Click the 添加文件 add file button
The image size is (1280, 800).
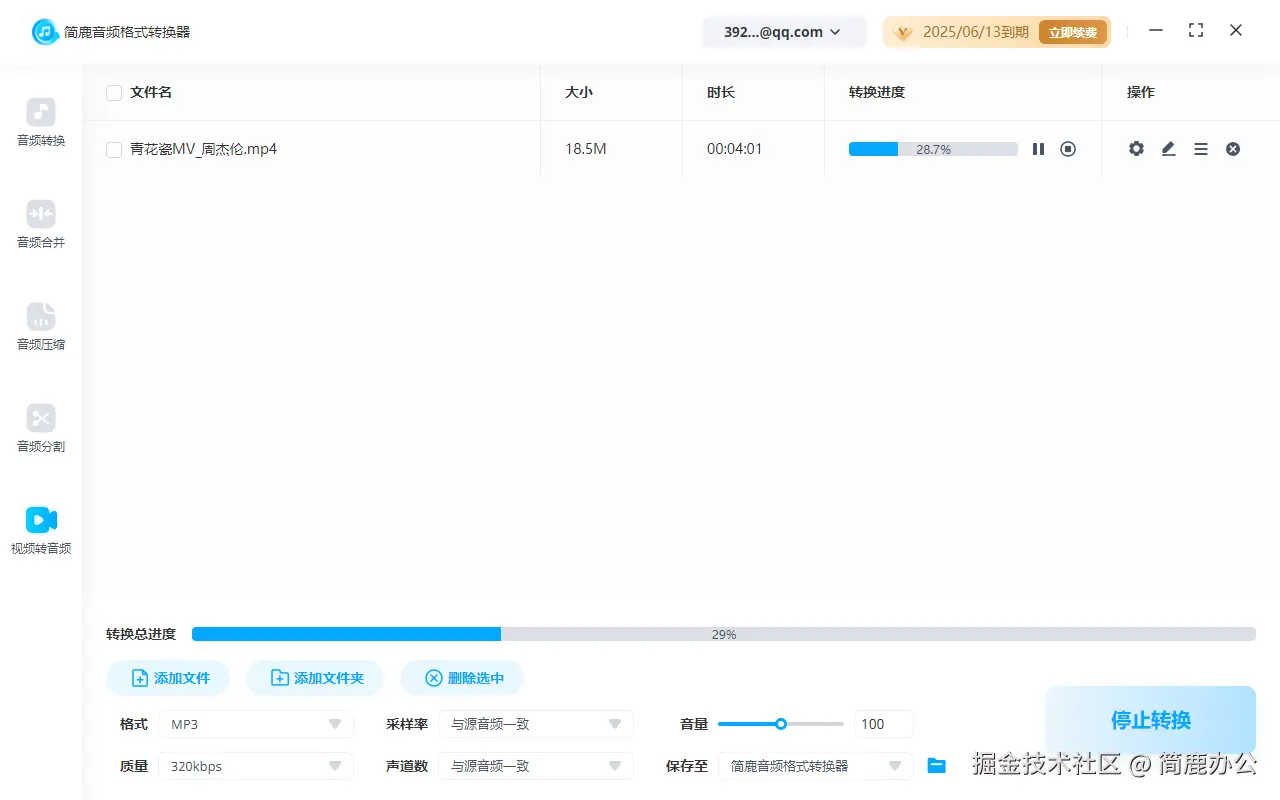pyautogui.click(x=168, y=678)
